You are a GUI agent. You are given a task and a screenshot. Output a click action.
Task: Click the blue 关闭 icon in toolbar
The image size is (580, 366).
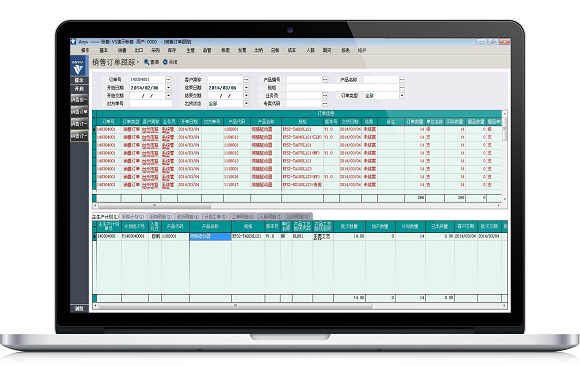tap(165, 62)
